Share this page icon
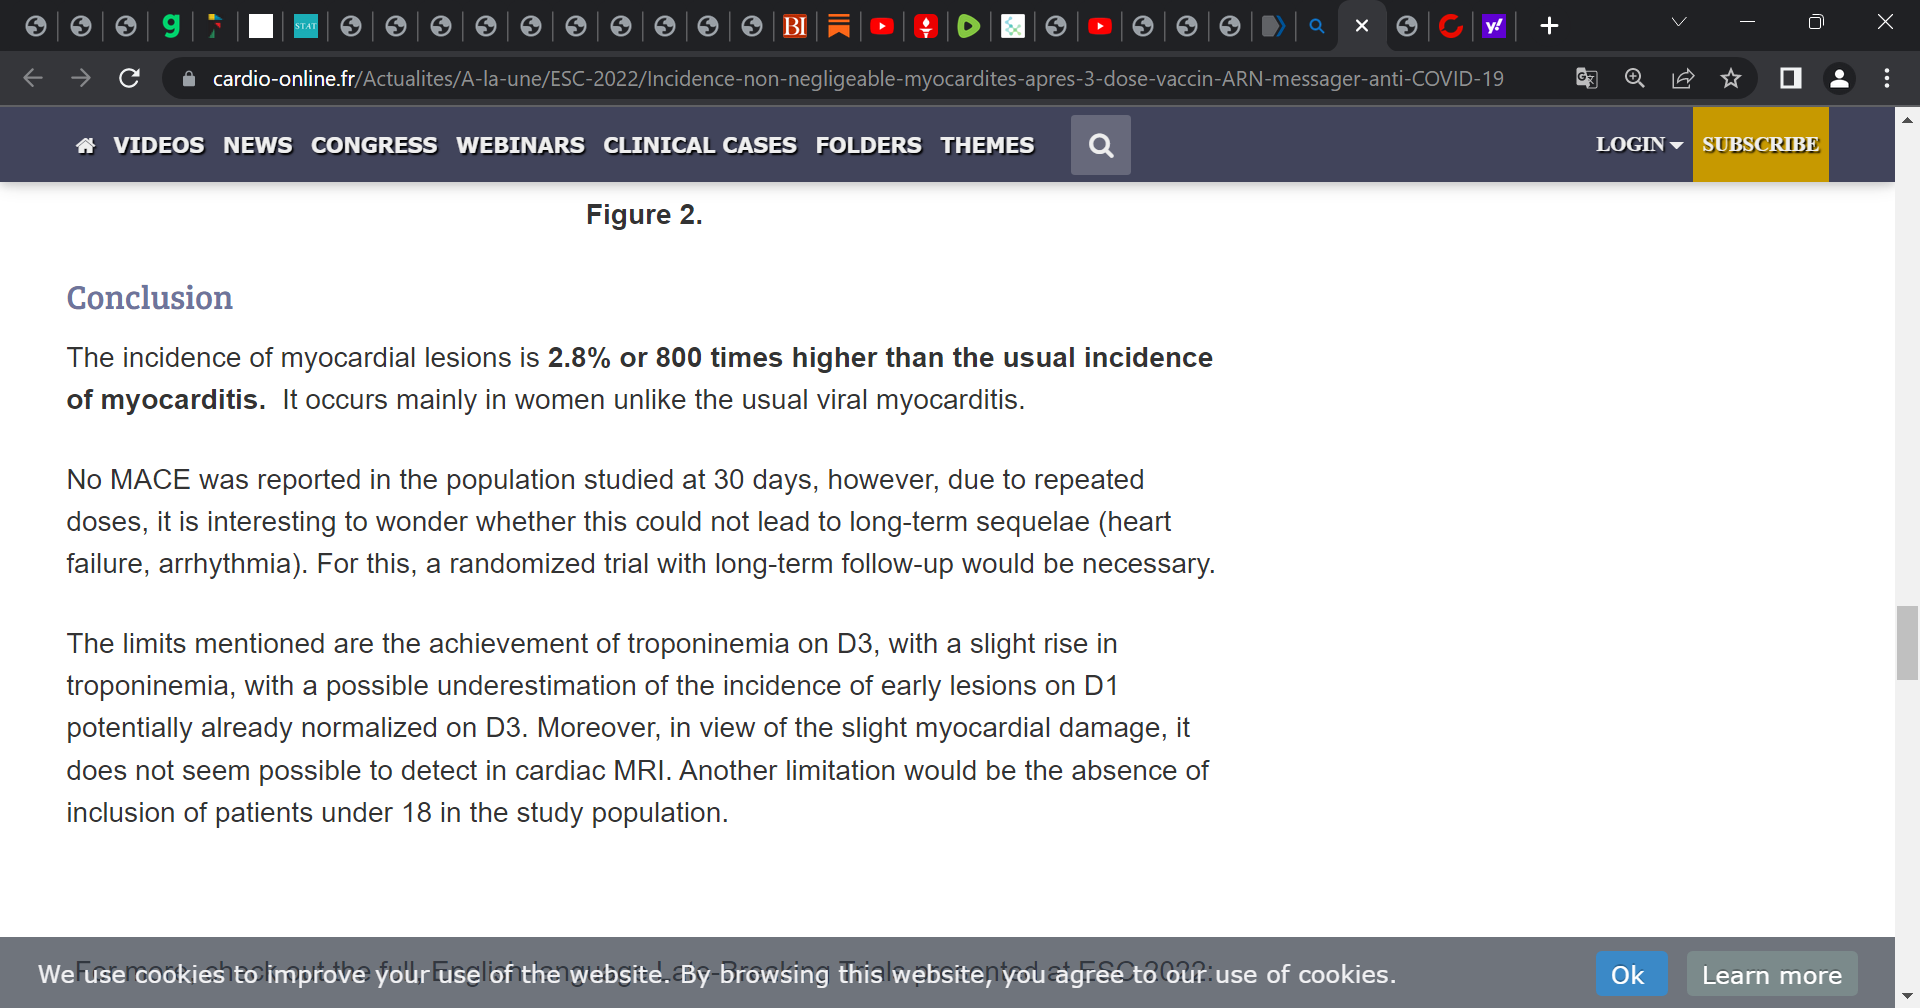1920x1008 pixels. click(x=1683, y=78)
